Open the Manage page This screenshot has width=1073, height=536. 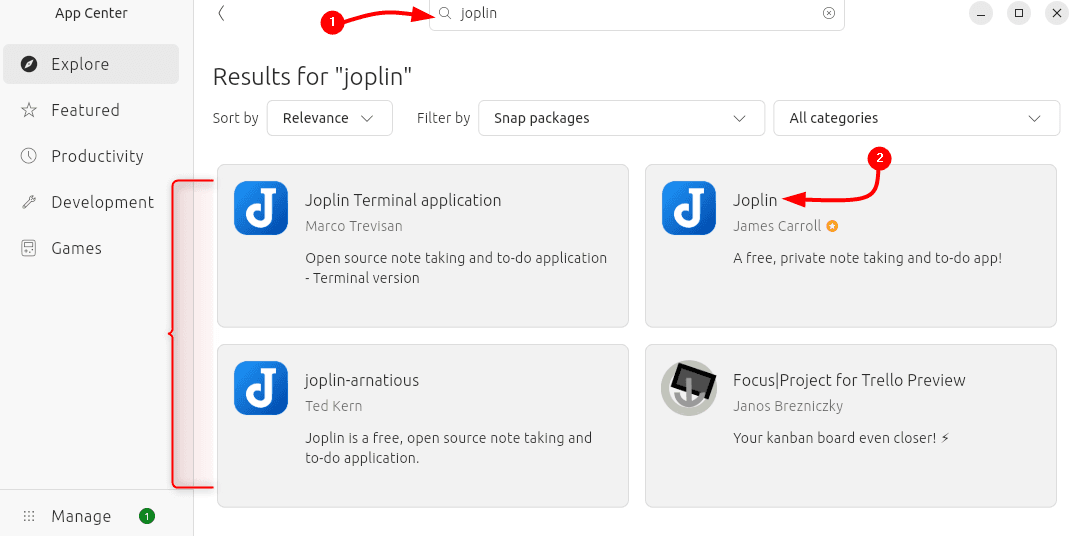[x=81, y=516]
